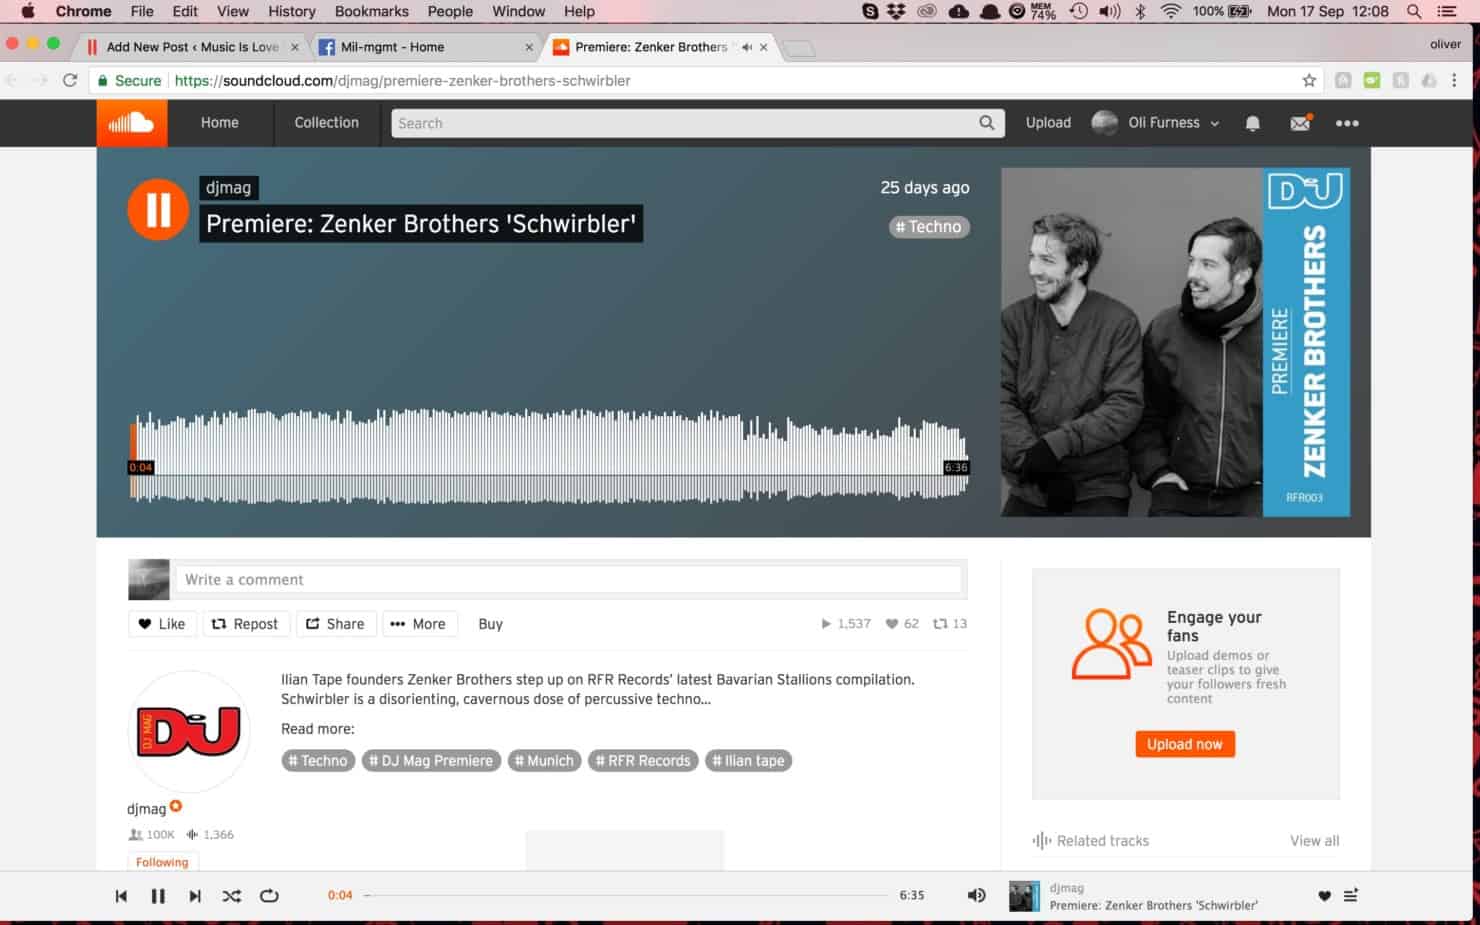Open the next-up queue icon

tap(1351, 896)
